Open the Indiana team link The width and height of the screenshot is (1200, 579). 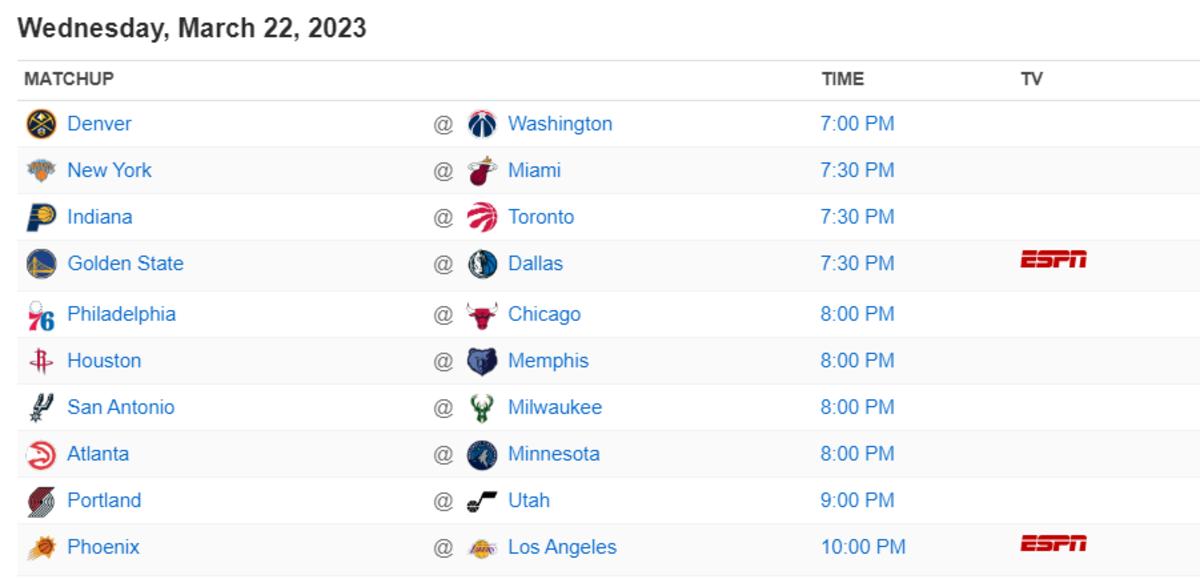click(x=99, y=217)
